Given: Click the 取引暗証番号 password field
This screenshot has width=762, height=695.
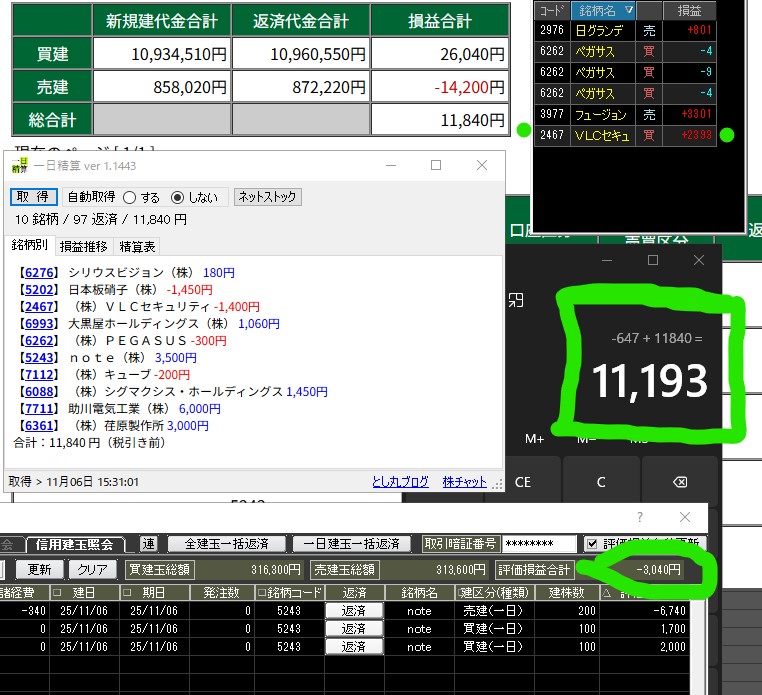Looking at the screenshot, I should click(x=539, y=544).
